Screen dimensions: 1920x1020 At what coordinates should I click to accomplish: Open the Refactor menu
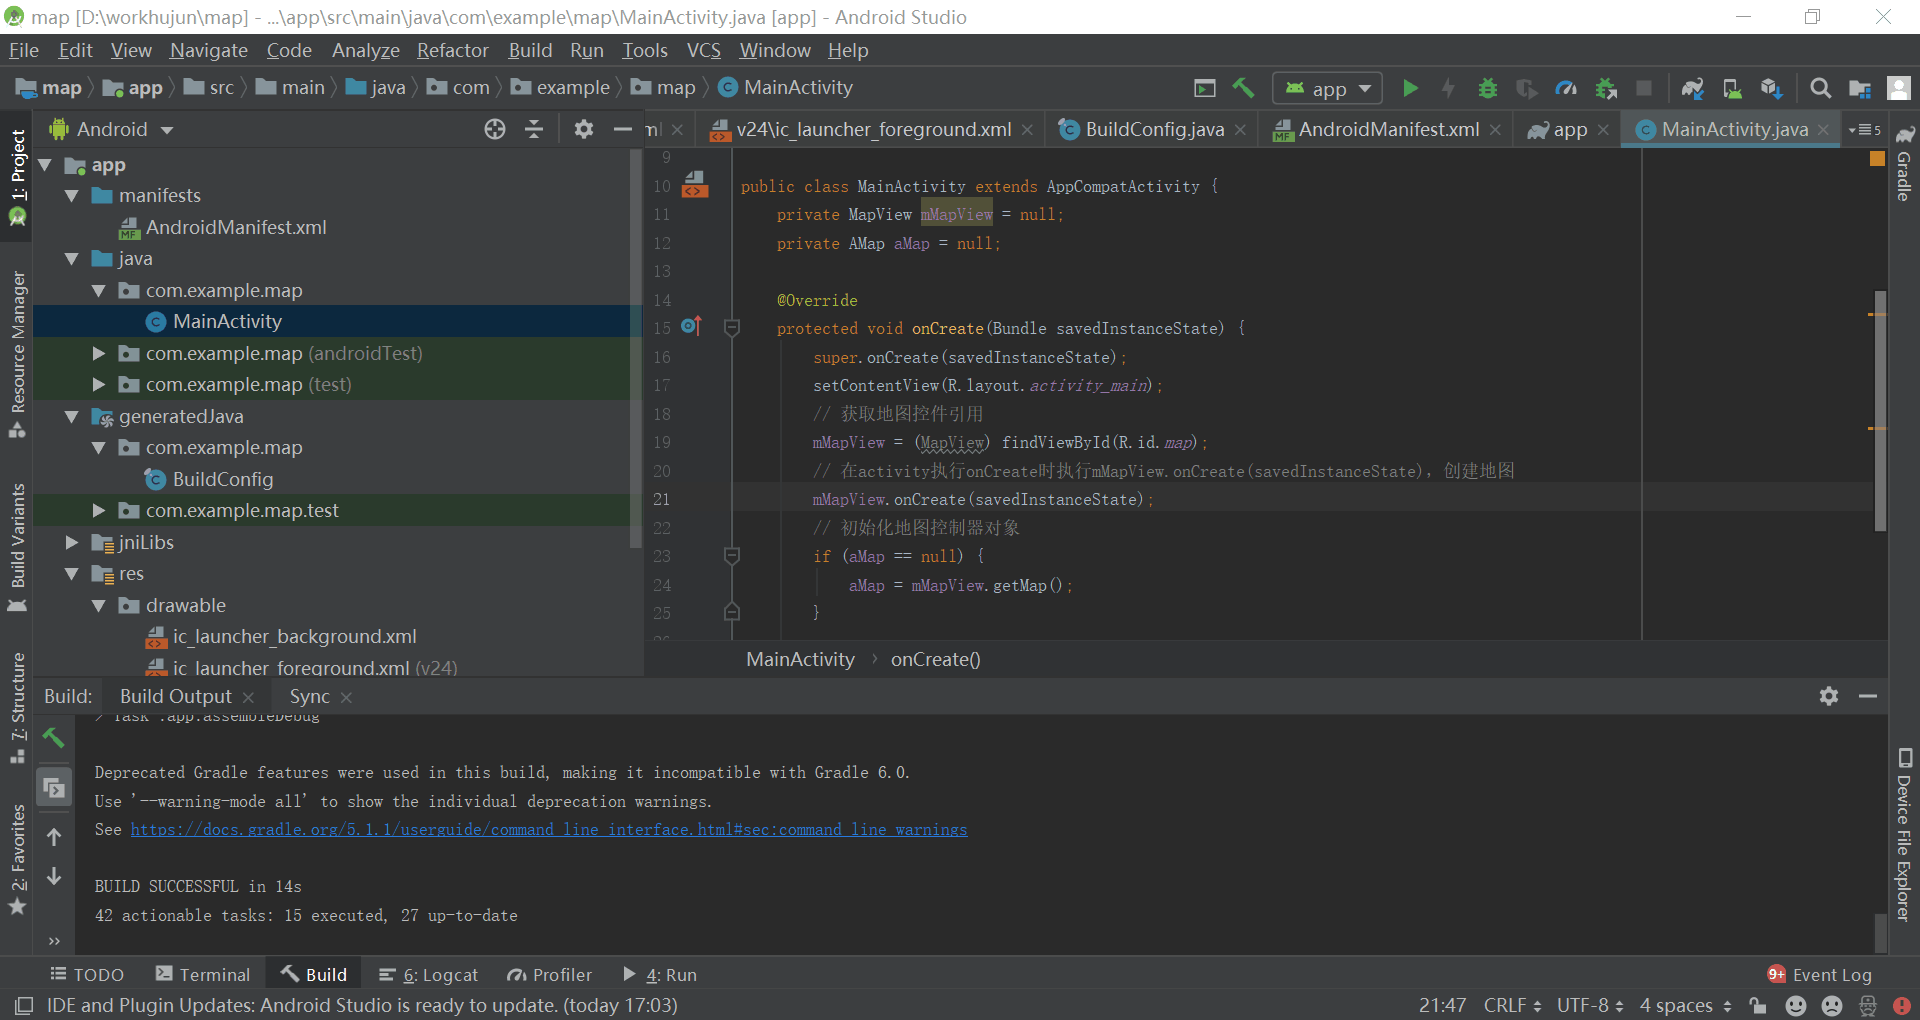pos(452,50)
